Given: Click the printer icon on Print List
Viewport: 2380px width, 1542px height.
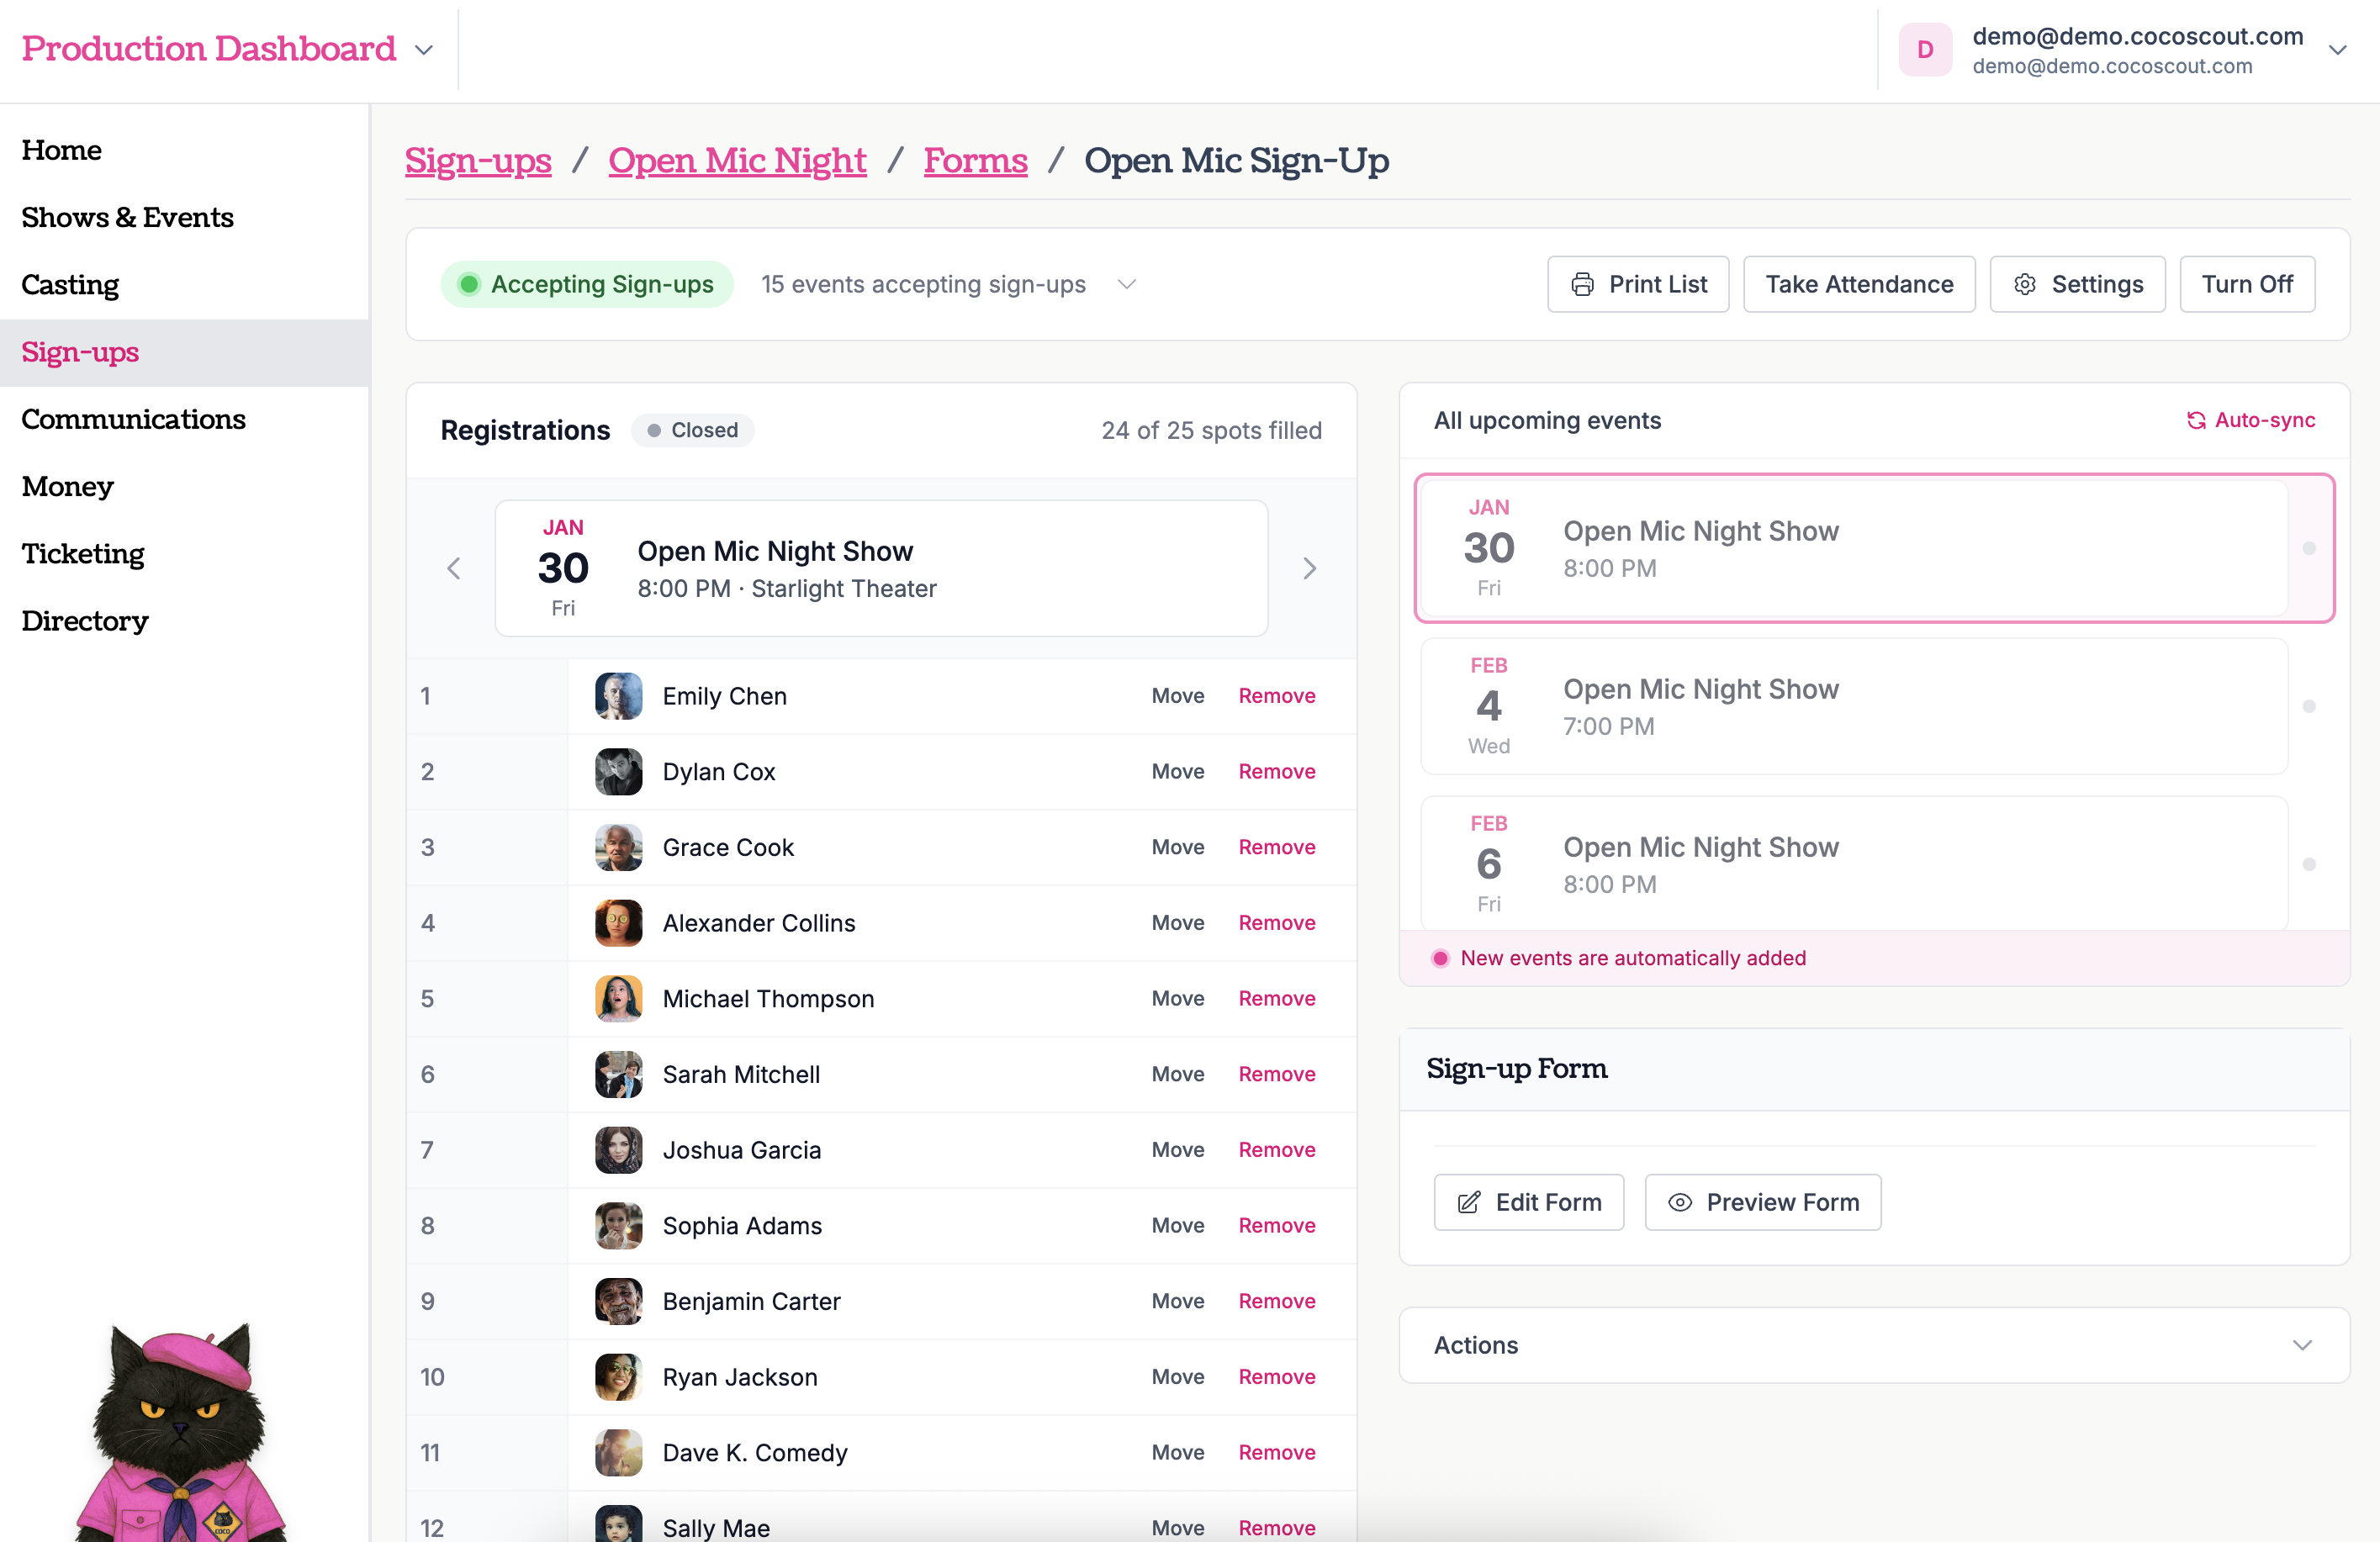Looking at the screenshot, I should (1582, 284).
